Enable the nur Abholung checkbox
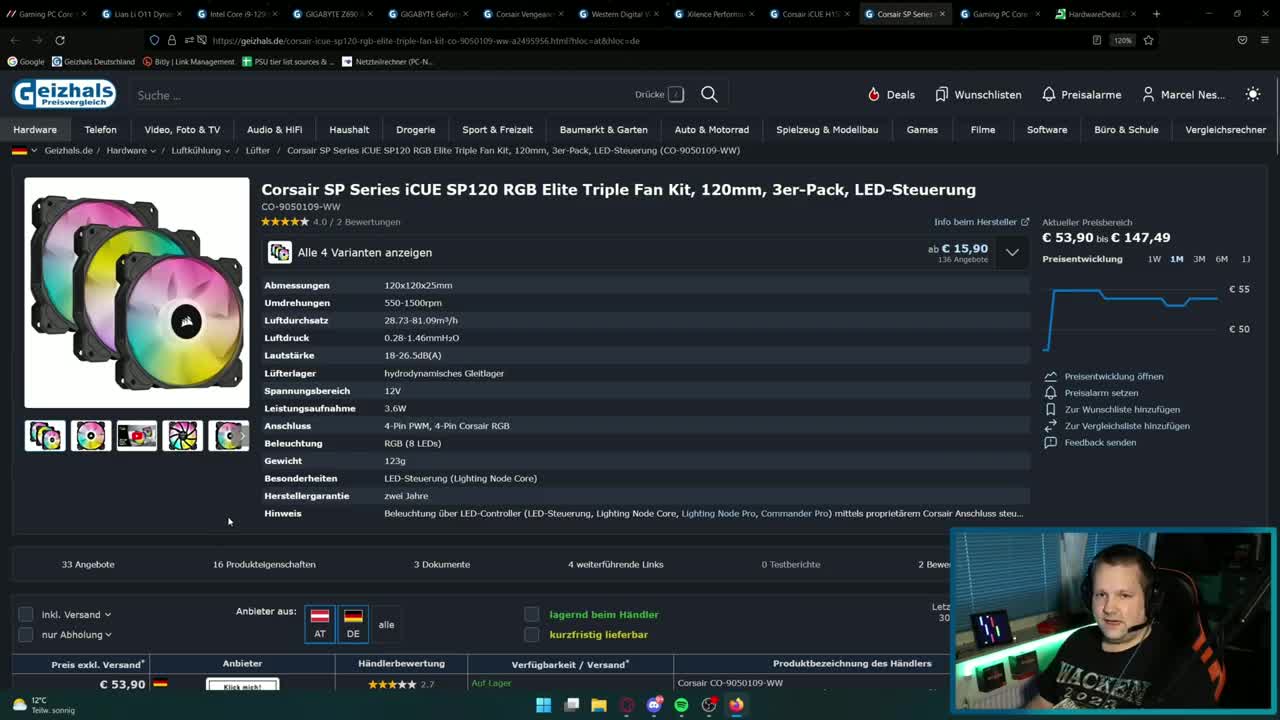Viewport: 1280px width, 720px height. coord(26,634)
